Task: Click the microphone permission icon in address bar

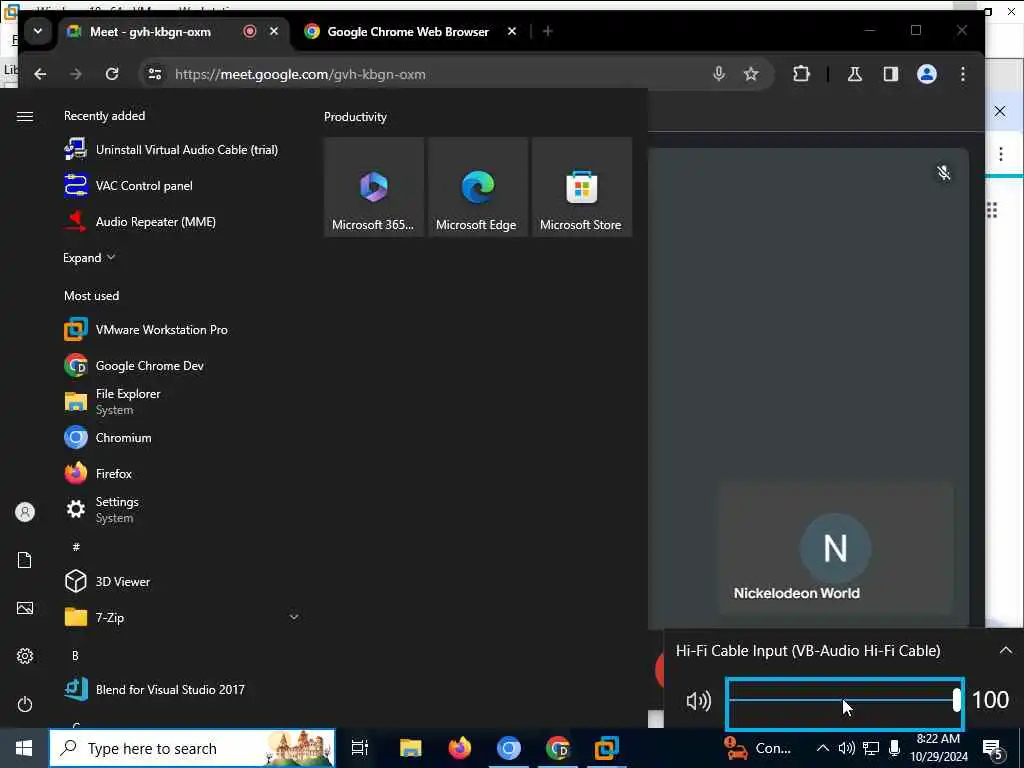Action: [719, 74]
